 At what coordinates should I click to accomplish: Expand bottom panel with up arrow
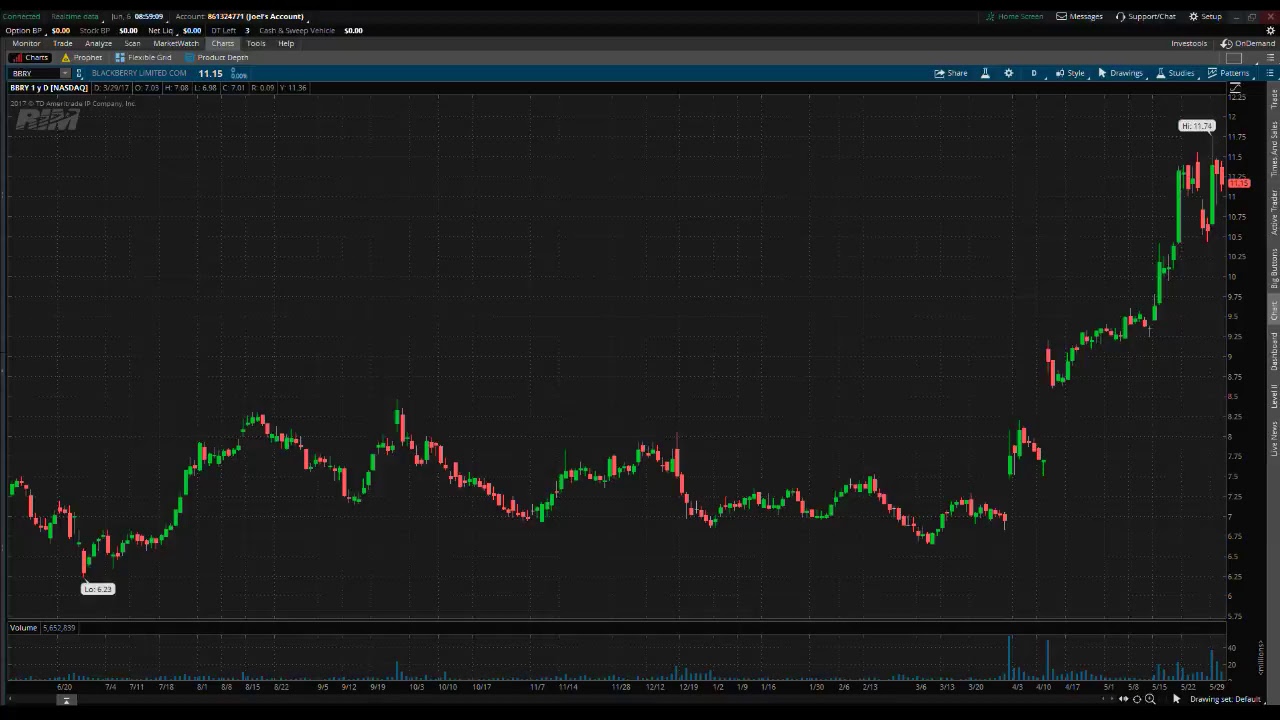pyautogui.click(x=66, y=701)
